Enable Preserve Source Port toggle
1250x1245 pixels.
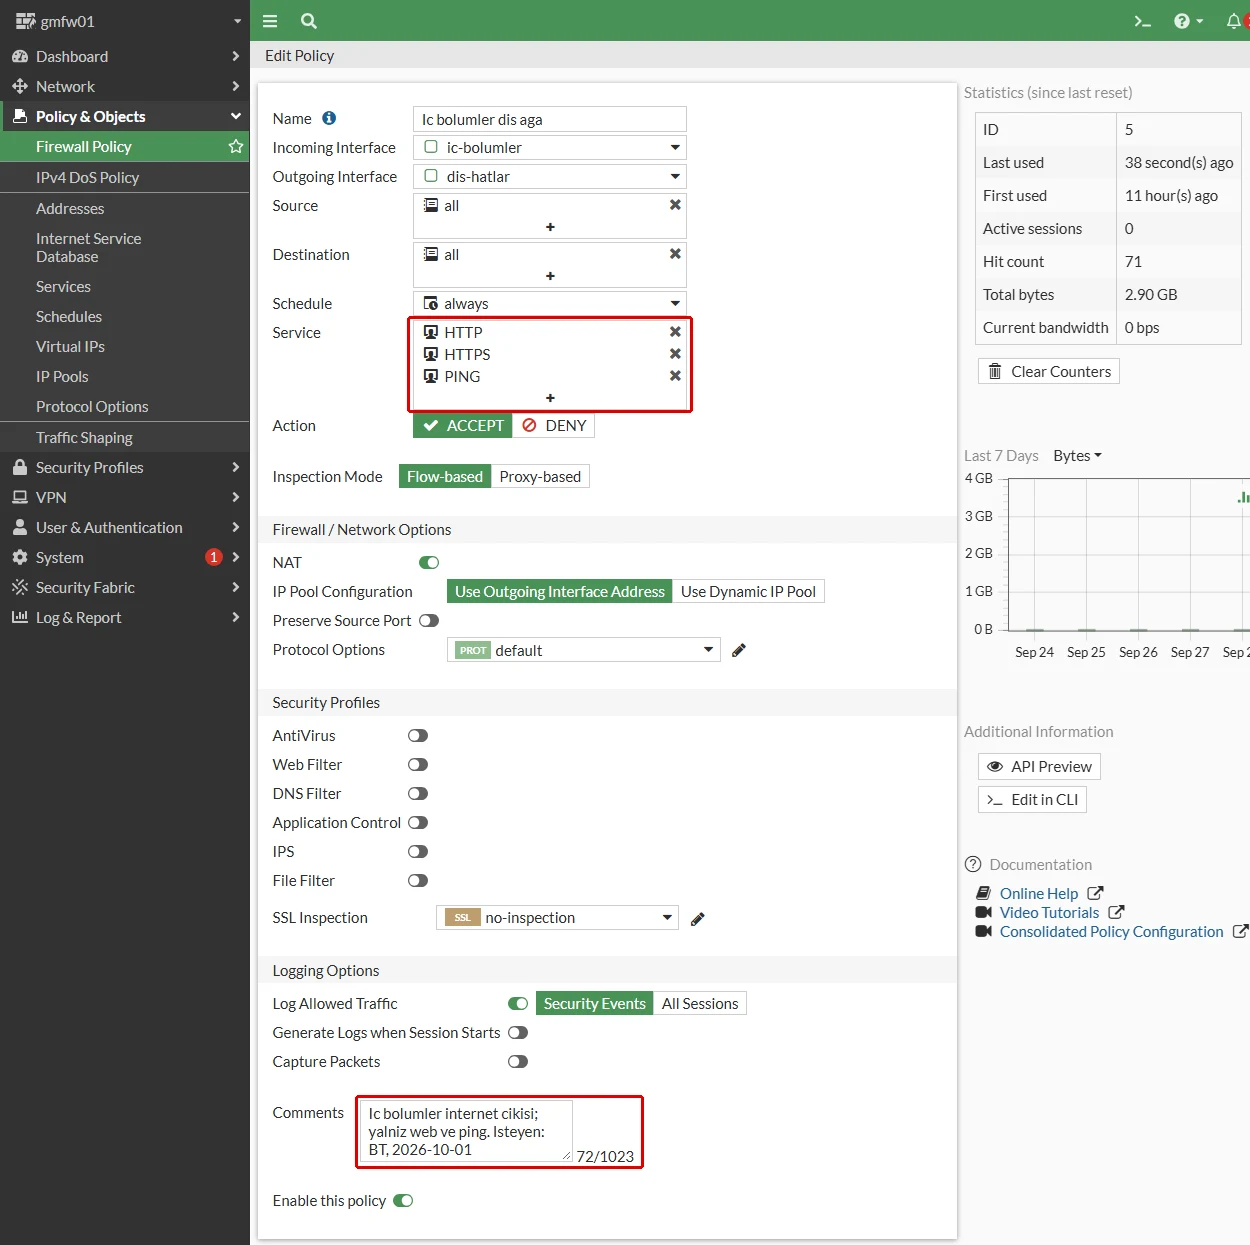click(x=429, y=621)
